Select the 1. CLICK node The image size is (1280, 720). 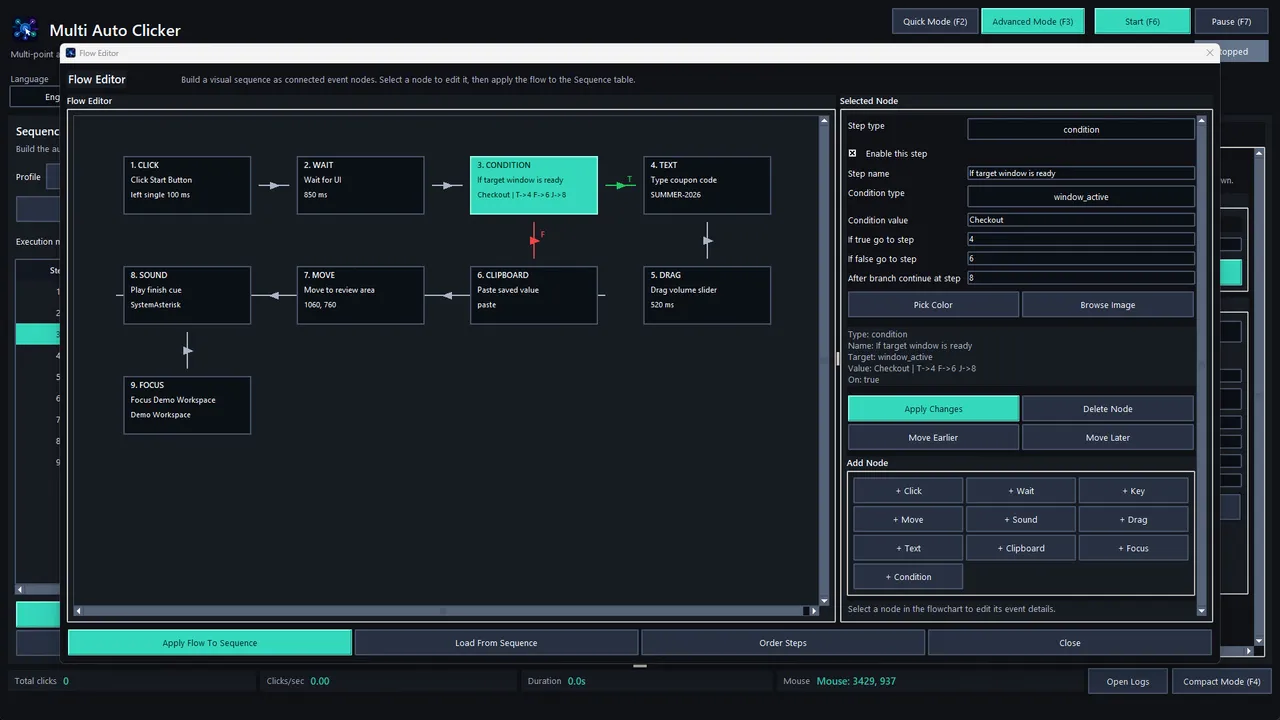pos(187,185)
